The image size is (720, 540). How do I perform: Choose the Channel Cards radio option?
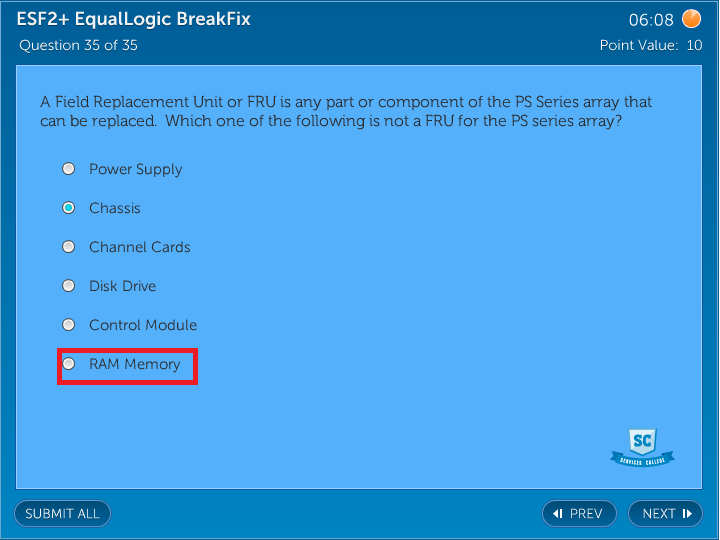[69, 247]
